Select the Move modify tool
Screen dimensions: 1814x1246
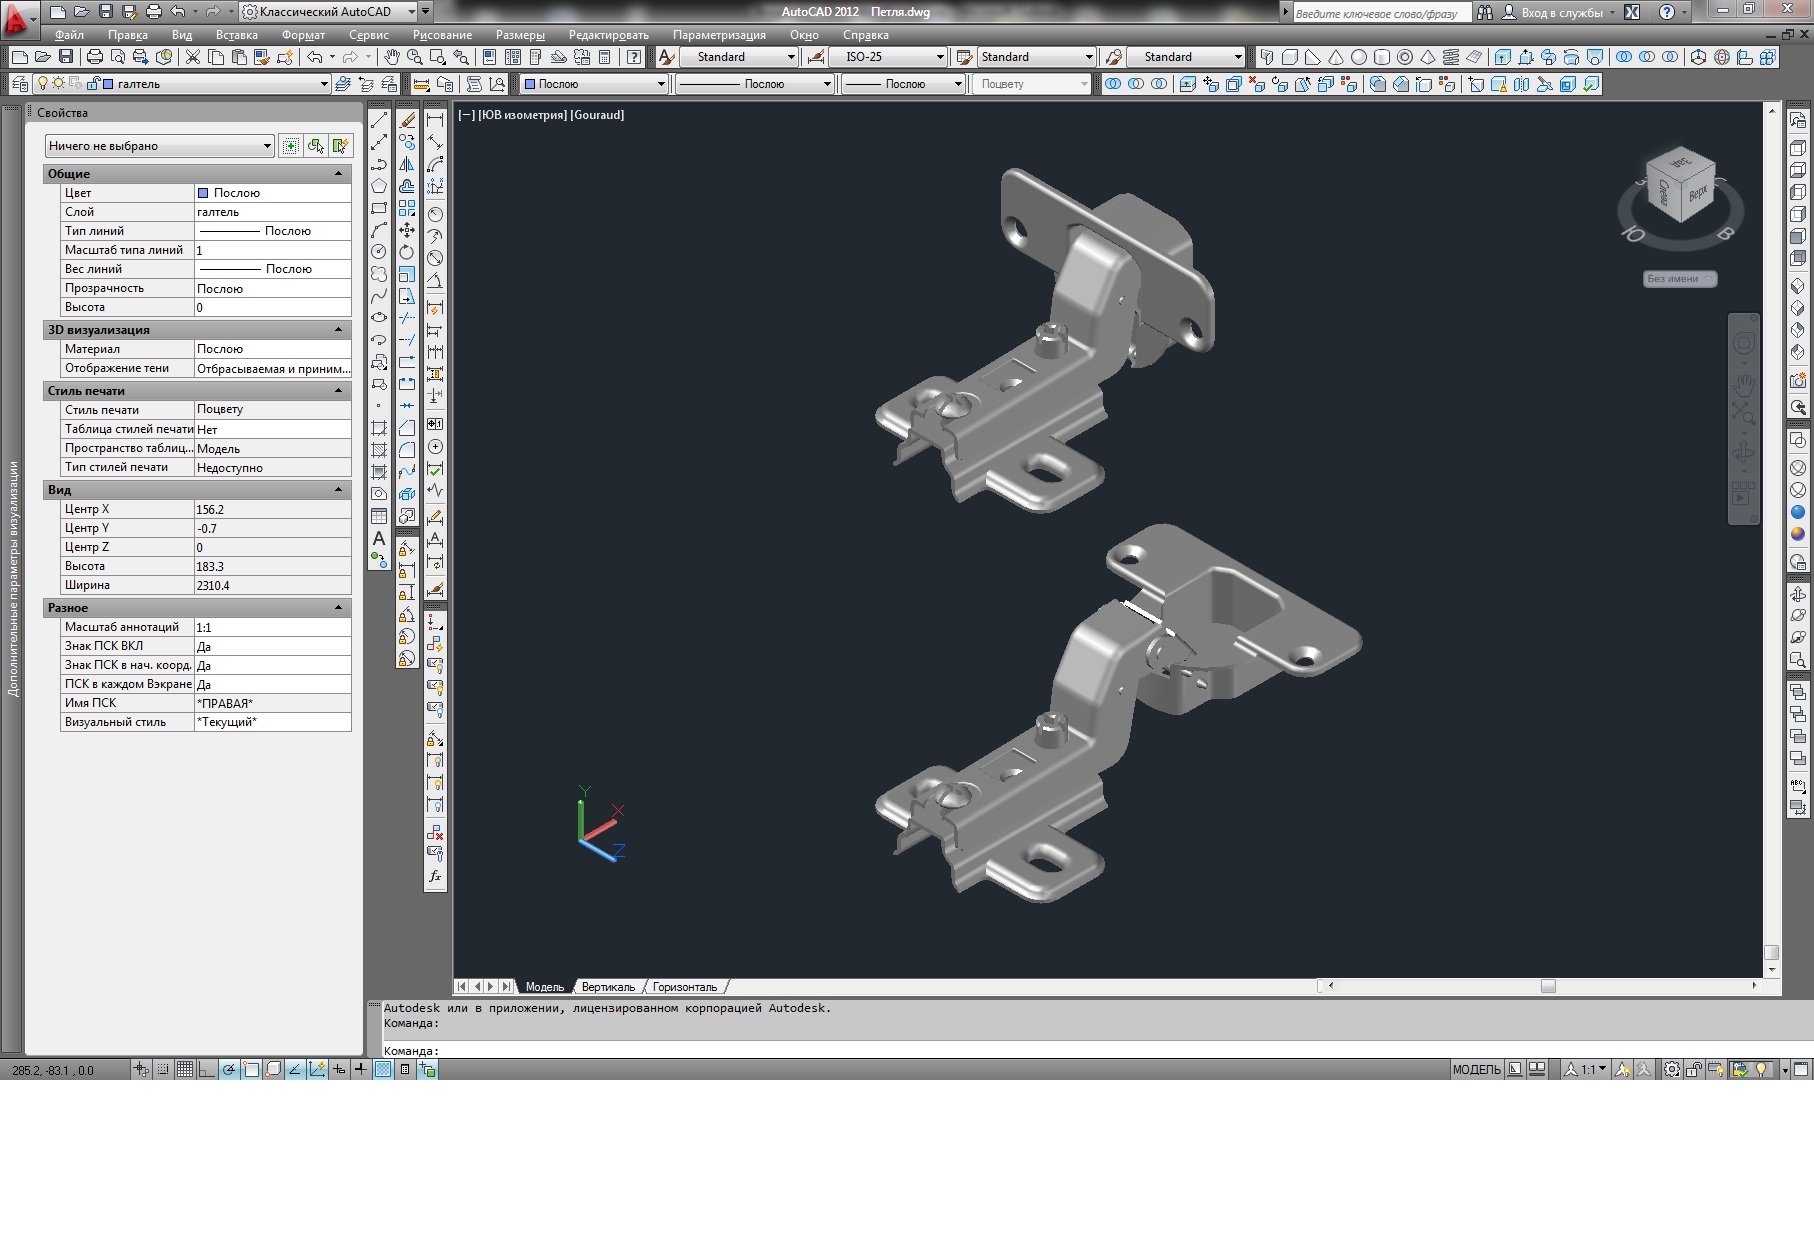point(407,230)
